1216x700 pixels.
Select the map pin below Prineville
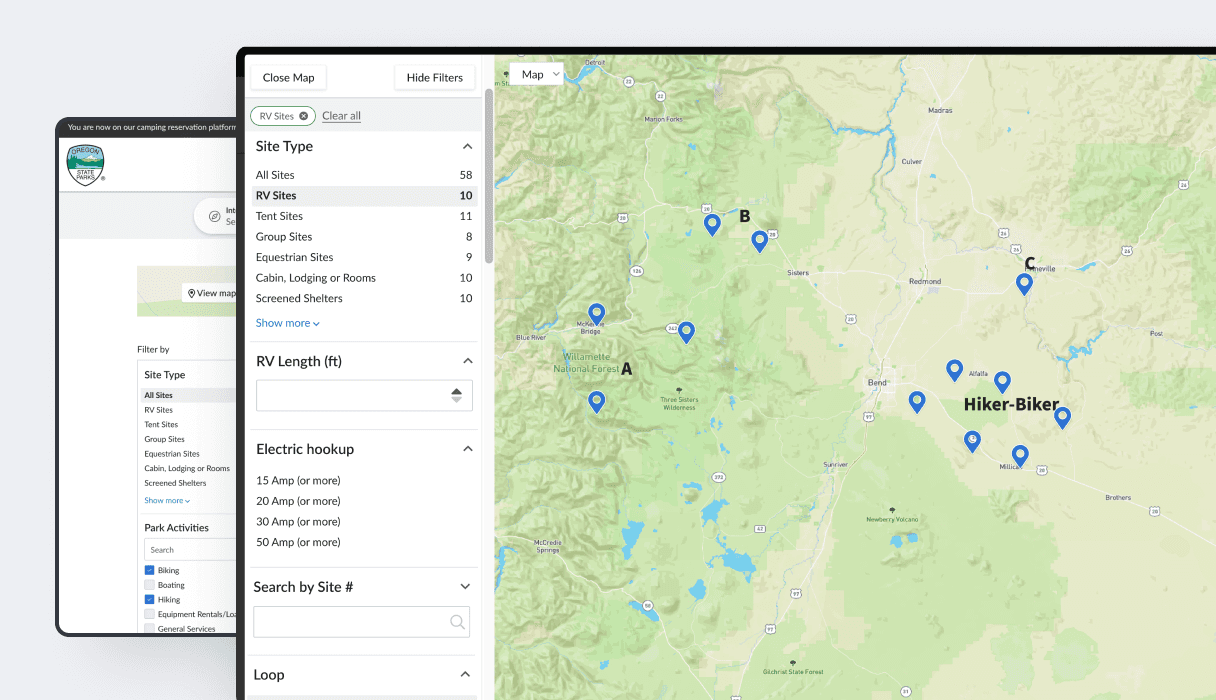[x=1024, y=284]
